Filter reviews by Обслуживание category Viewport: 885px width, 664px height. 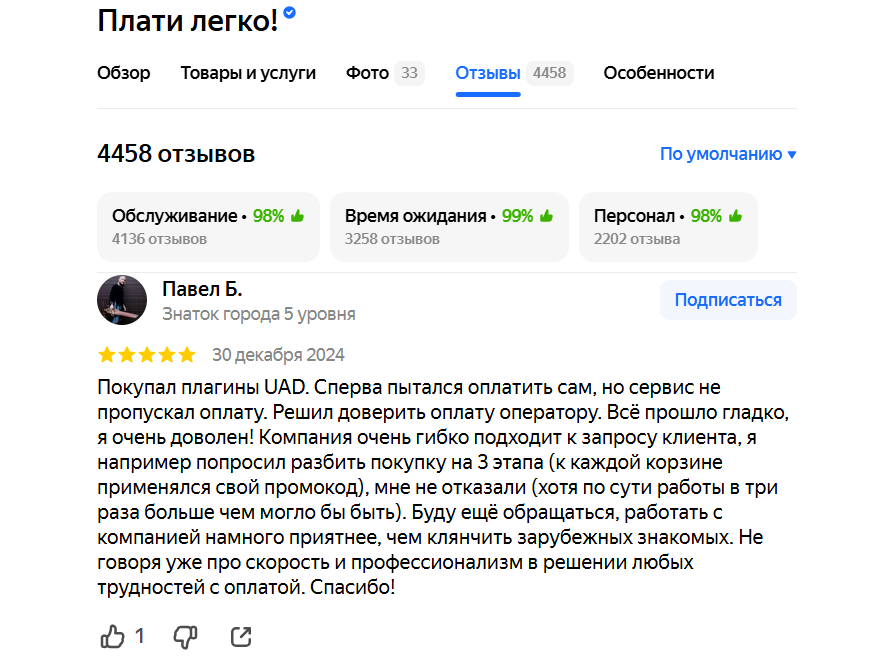[x=208, y=227]
